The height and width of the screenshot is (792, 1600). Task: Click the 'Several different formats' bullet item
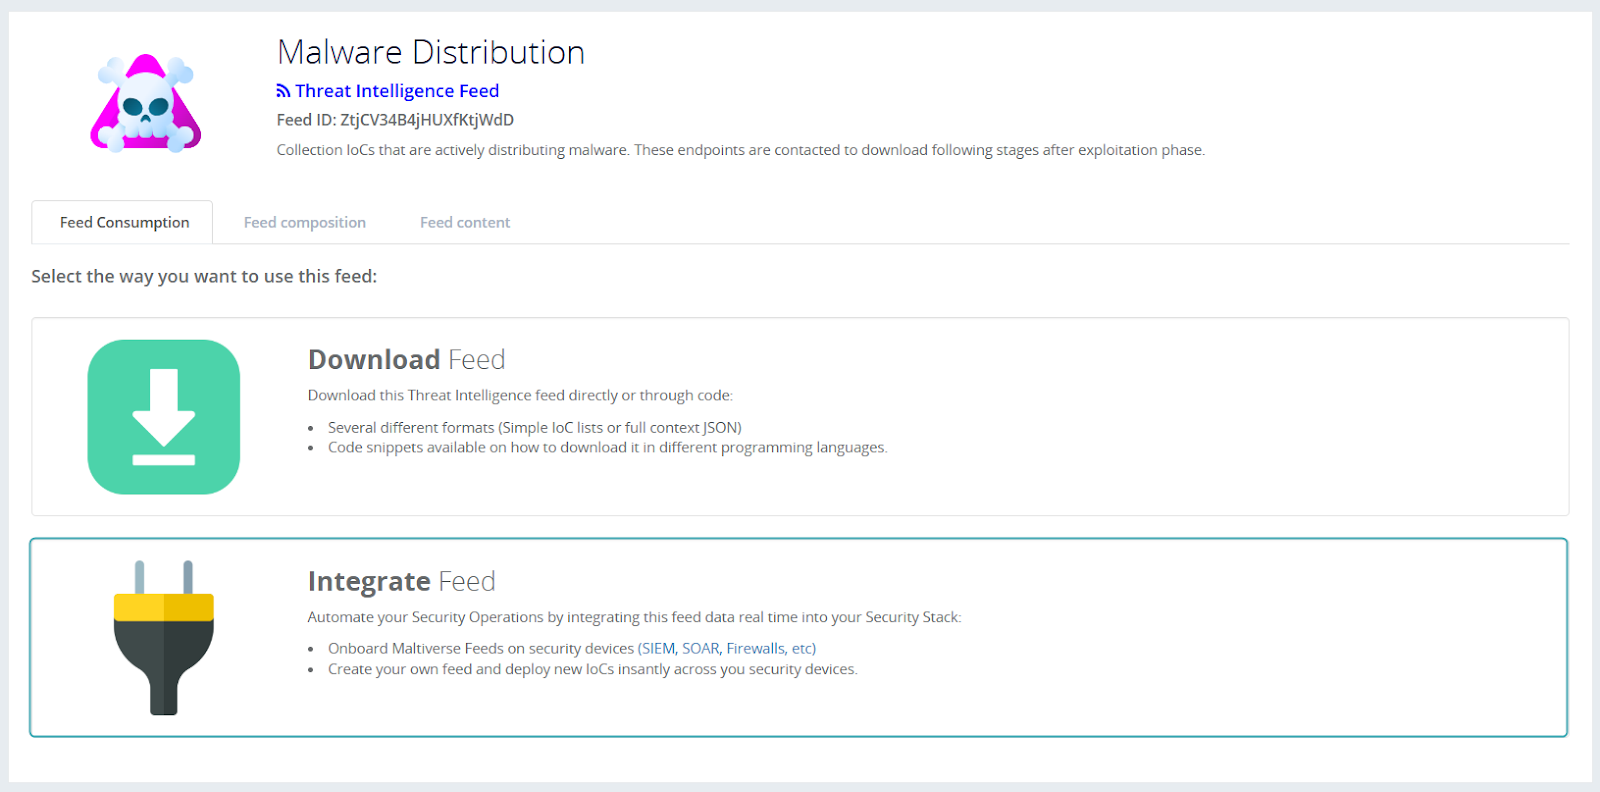(x=534, y=427)
